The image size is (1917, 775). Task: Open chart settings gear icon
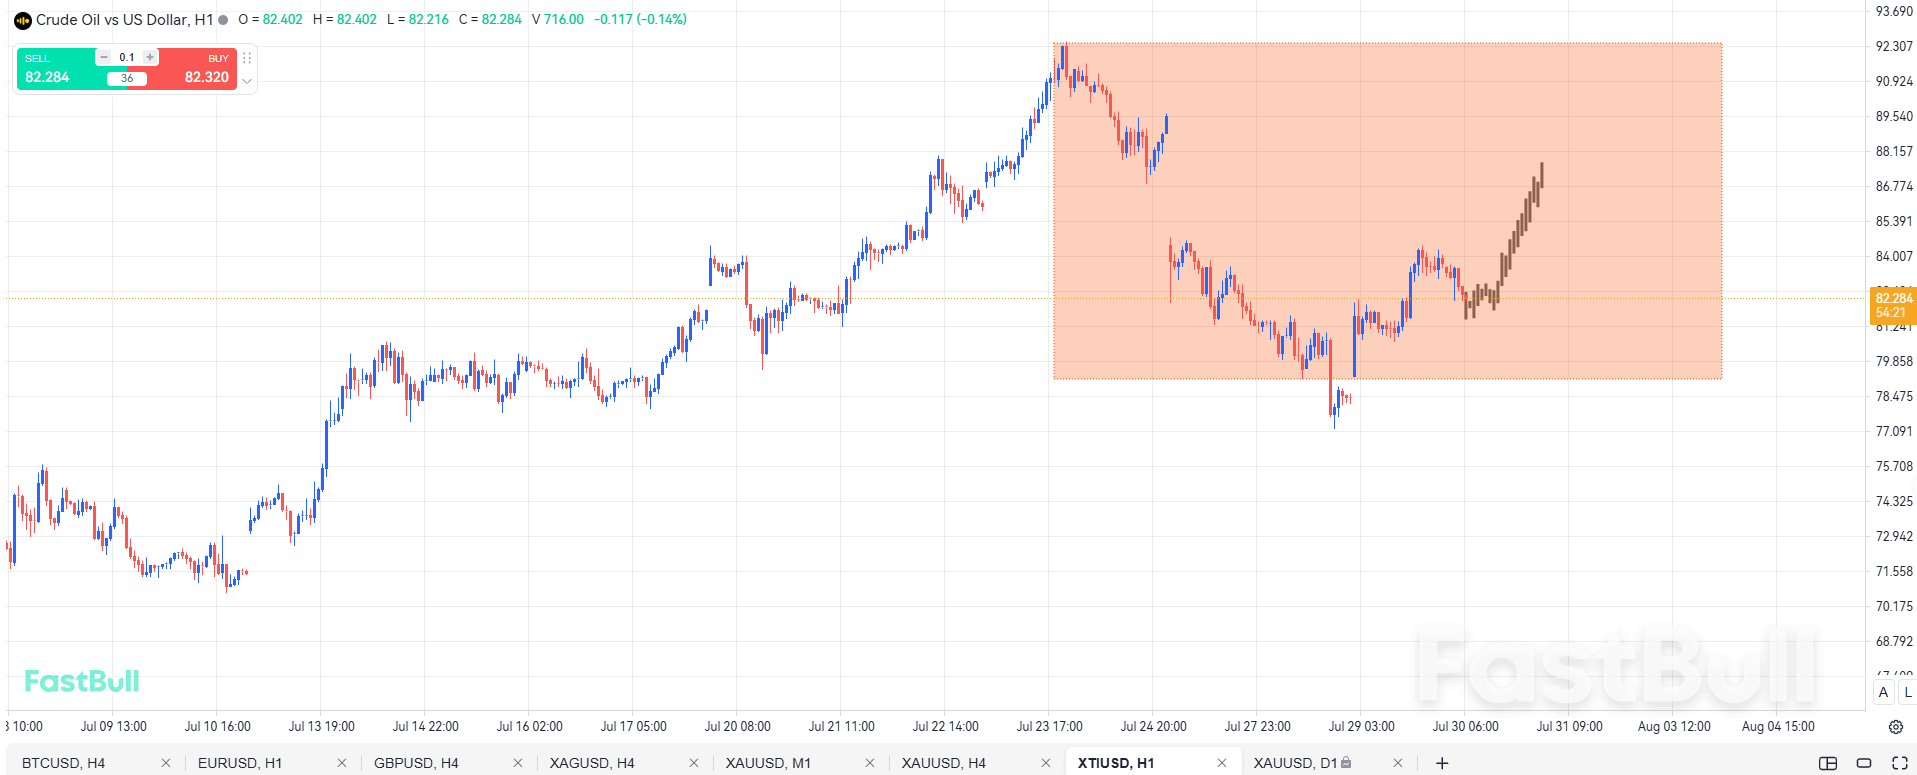(x=1895, y=727)
